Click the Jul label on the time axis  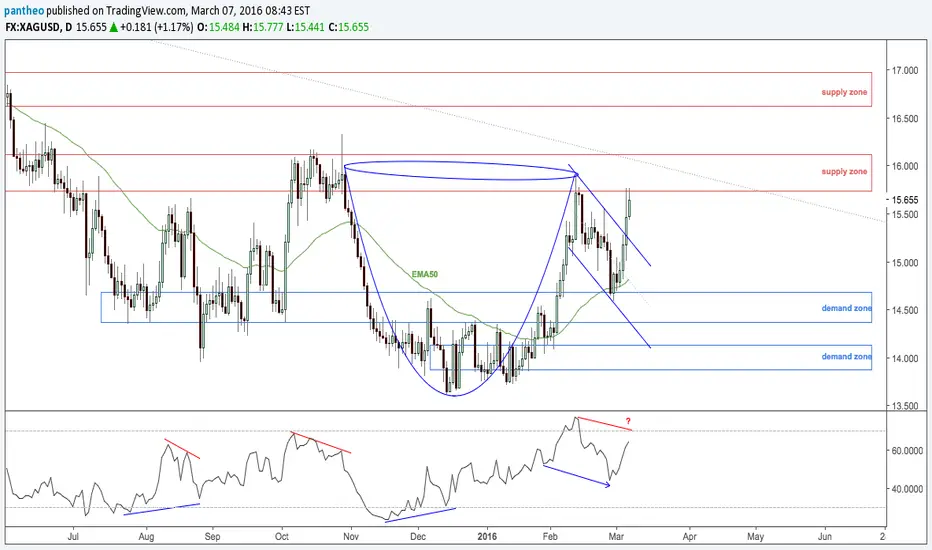point(73,536)
